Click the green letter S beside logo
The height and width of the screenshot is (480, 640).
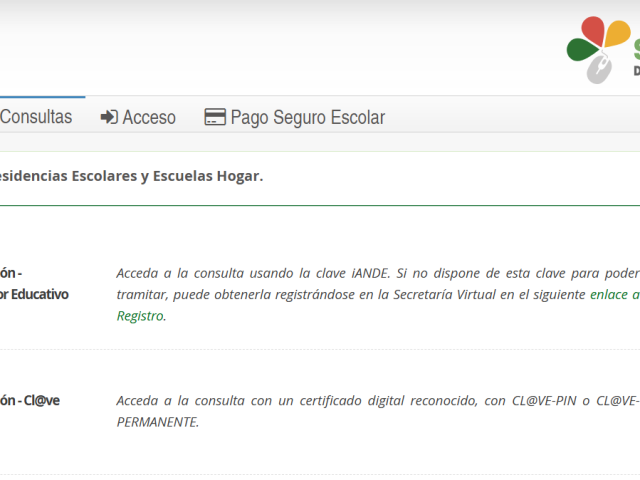pyautogui.click(x=635, y=48)
